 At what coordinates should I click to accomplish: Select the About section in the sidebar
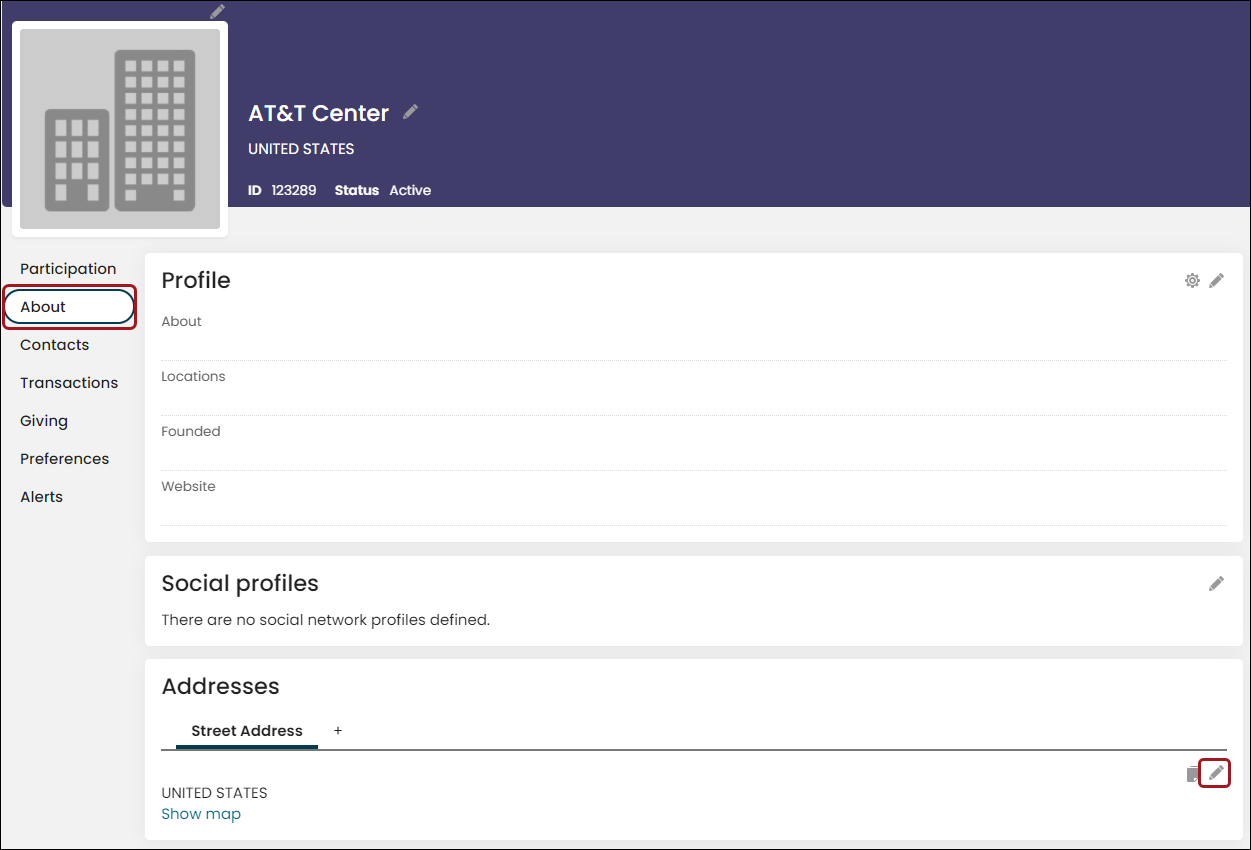69,307
